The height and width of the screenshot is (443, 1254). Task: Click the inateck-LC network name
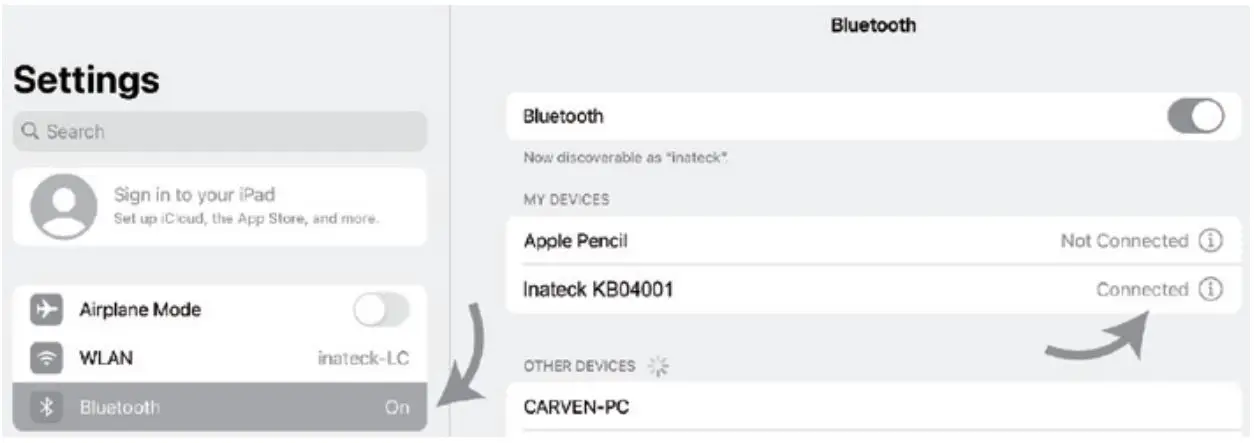click(x=363, y=358)
